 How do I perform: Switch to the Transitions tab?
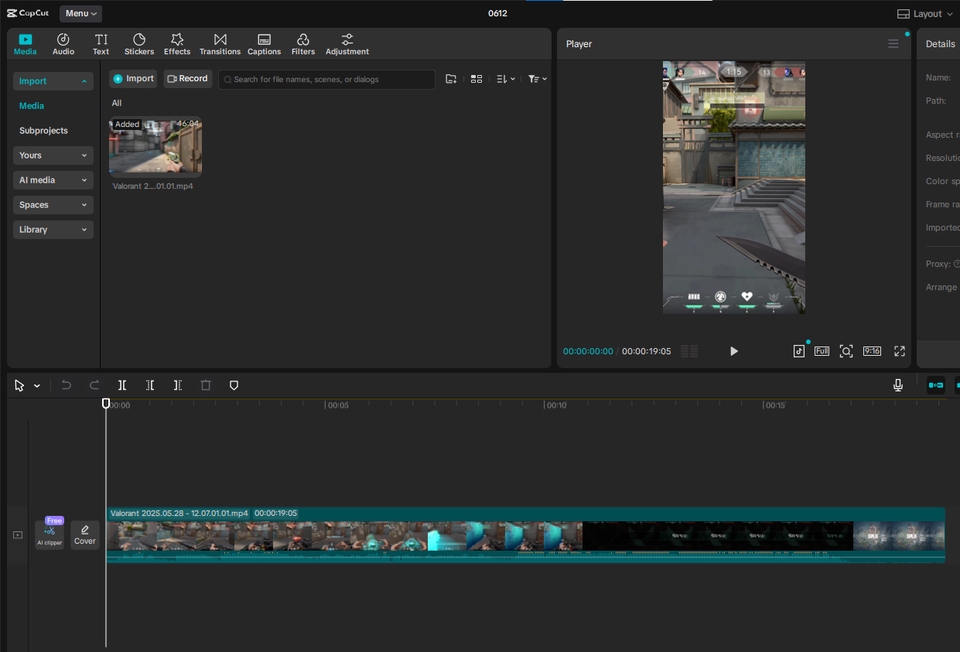[220, 44]
